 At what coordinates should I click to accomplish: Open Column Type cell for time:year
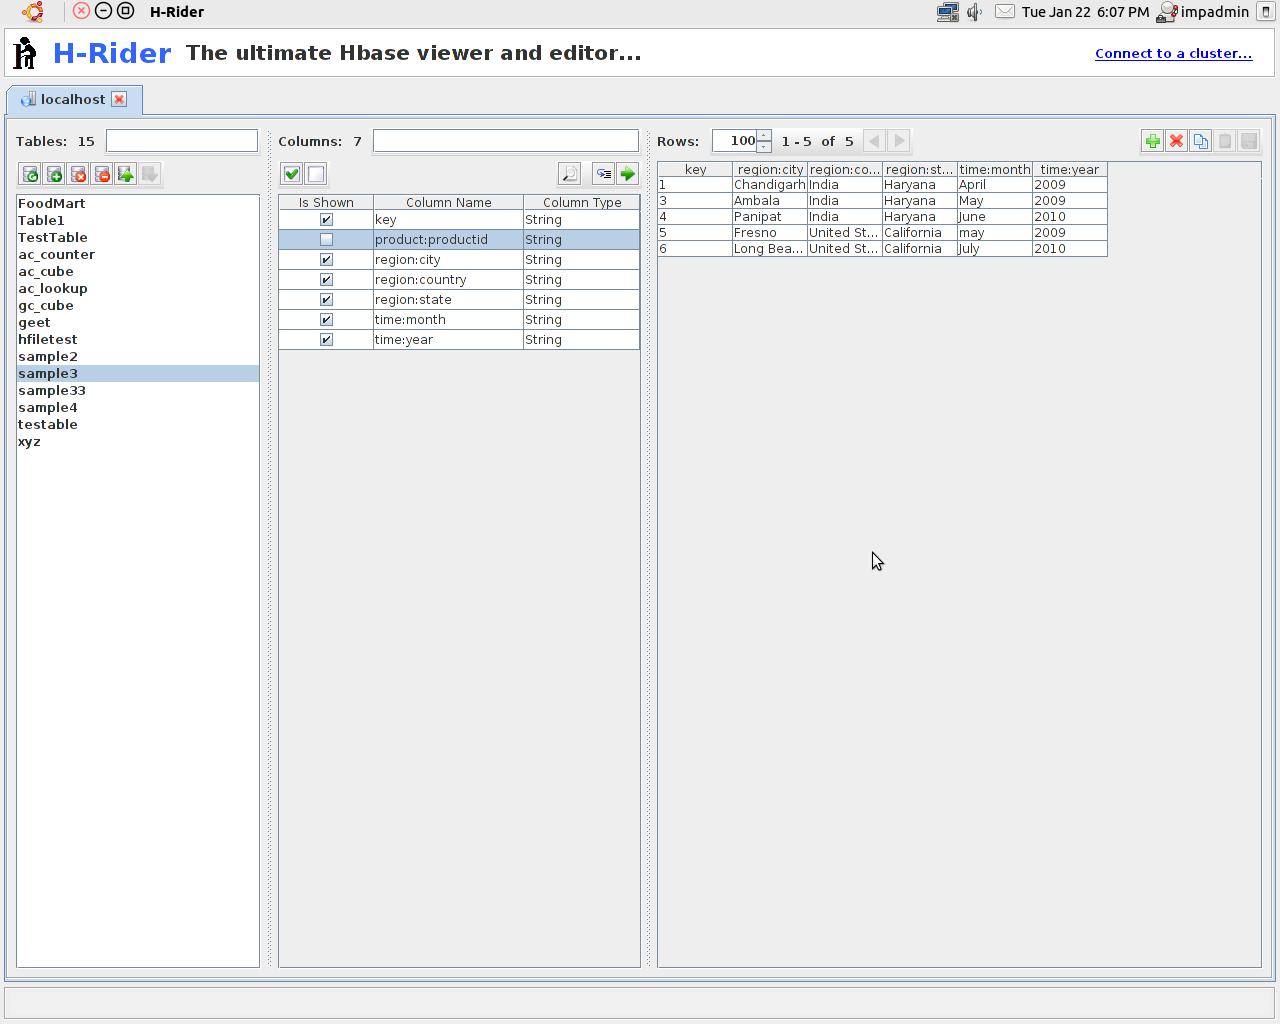tap(581, 340)
